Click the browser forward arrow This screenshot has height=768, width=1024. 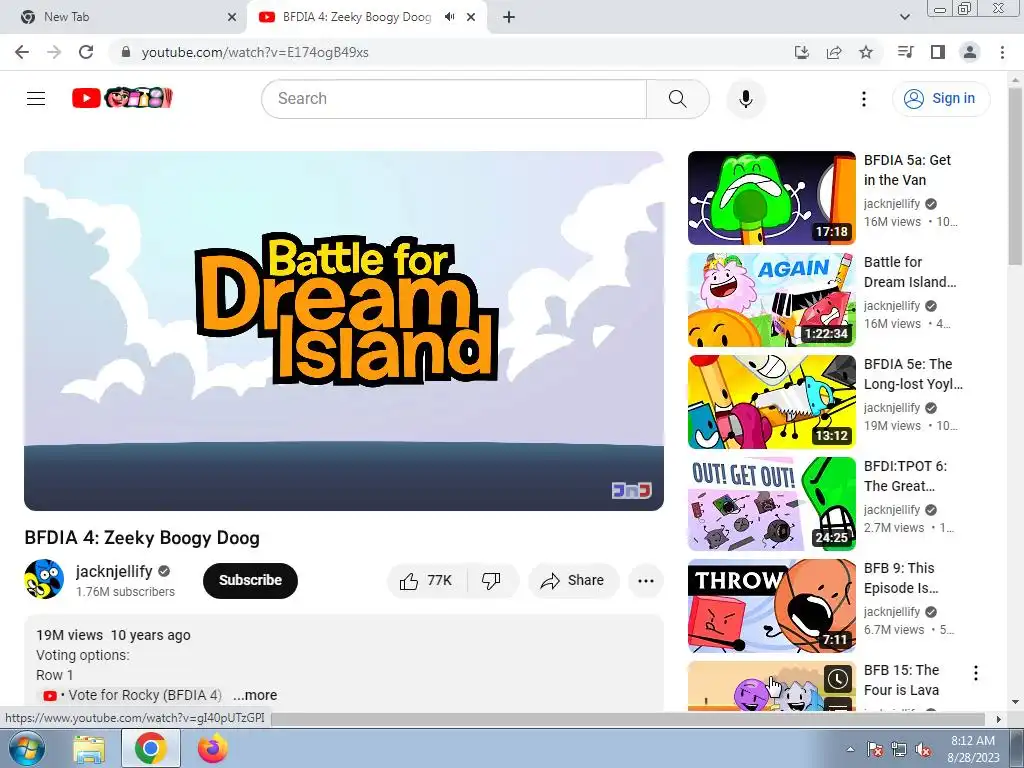[x=54, y=52]
